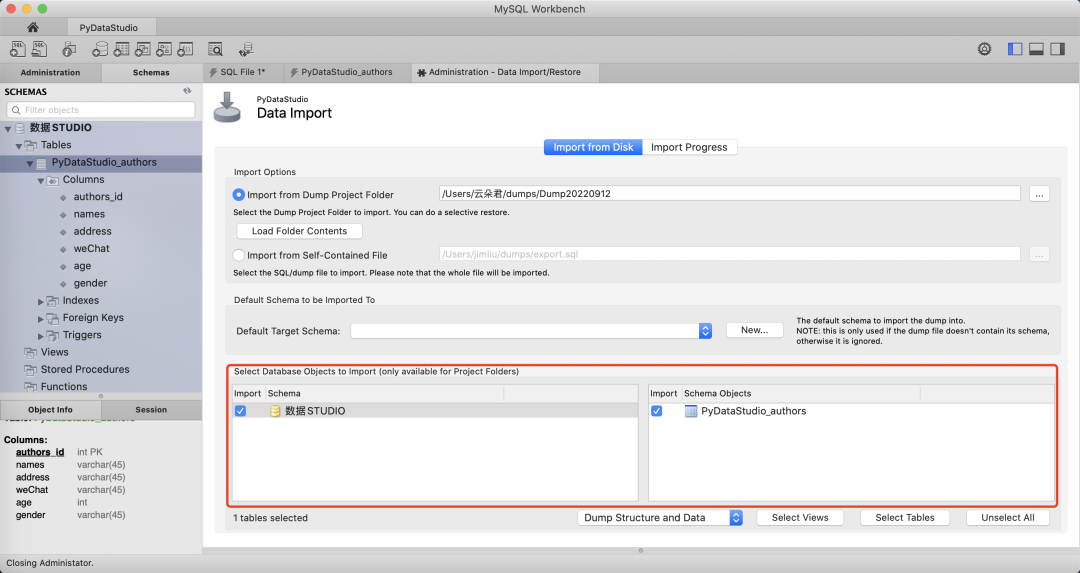Click the create new table icon
The image size is (1080, 573).
pos(119,49)
